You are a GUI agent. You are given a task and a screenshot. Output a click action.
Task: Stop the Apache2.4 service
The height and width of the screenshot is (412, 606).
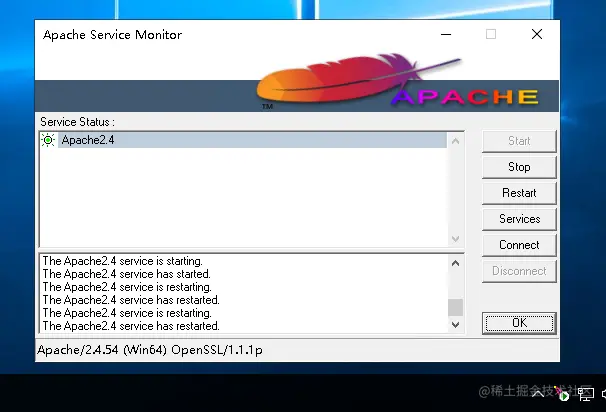519,167
